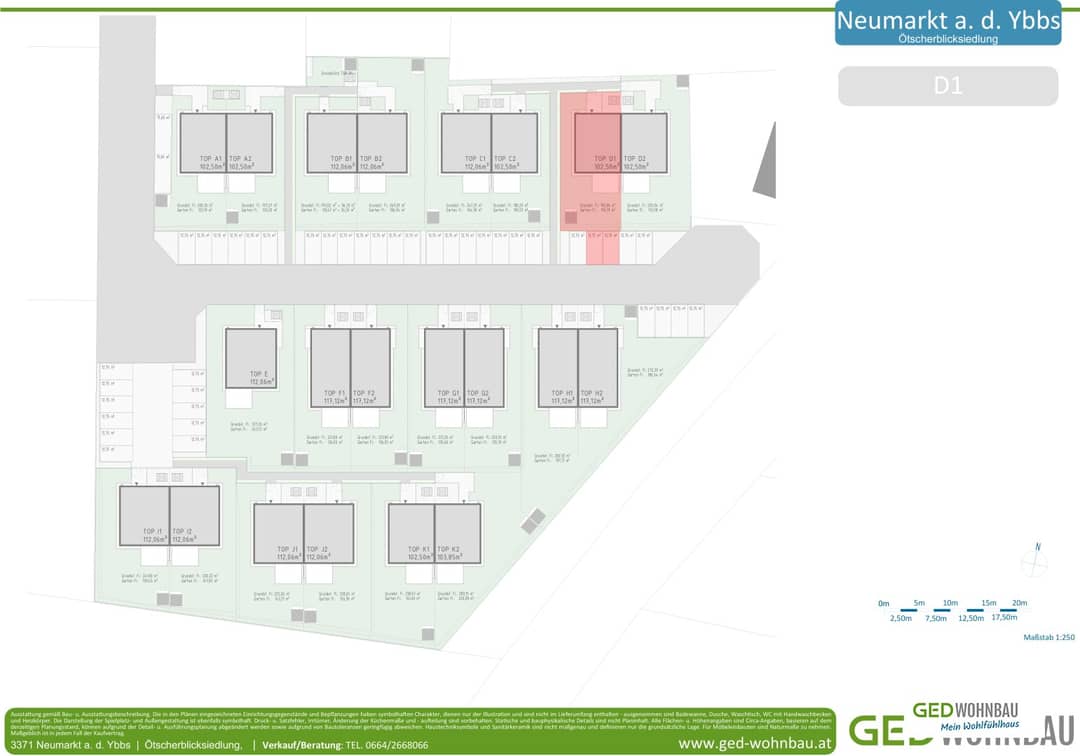Select house unit TOP G1
The height and width of the screenshot is (756, 1080).
pyautogui.click(x=444, y=368)
